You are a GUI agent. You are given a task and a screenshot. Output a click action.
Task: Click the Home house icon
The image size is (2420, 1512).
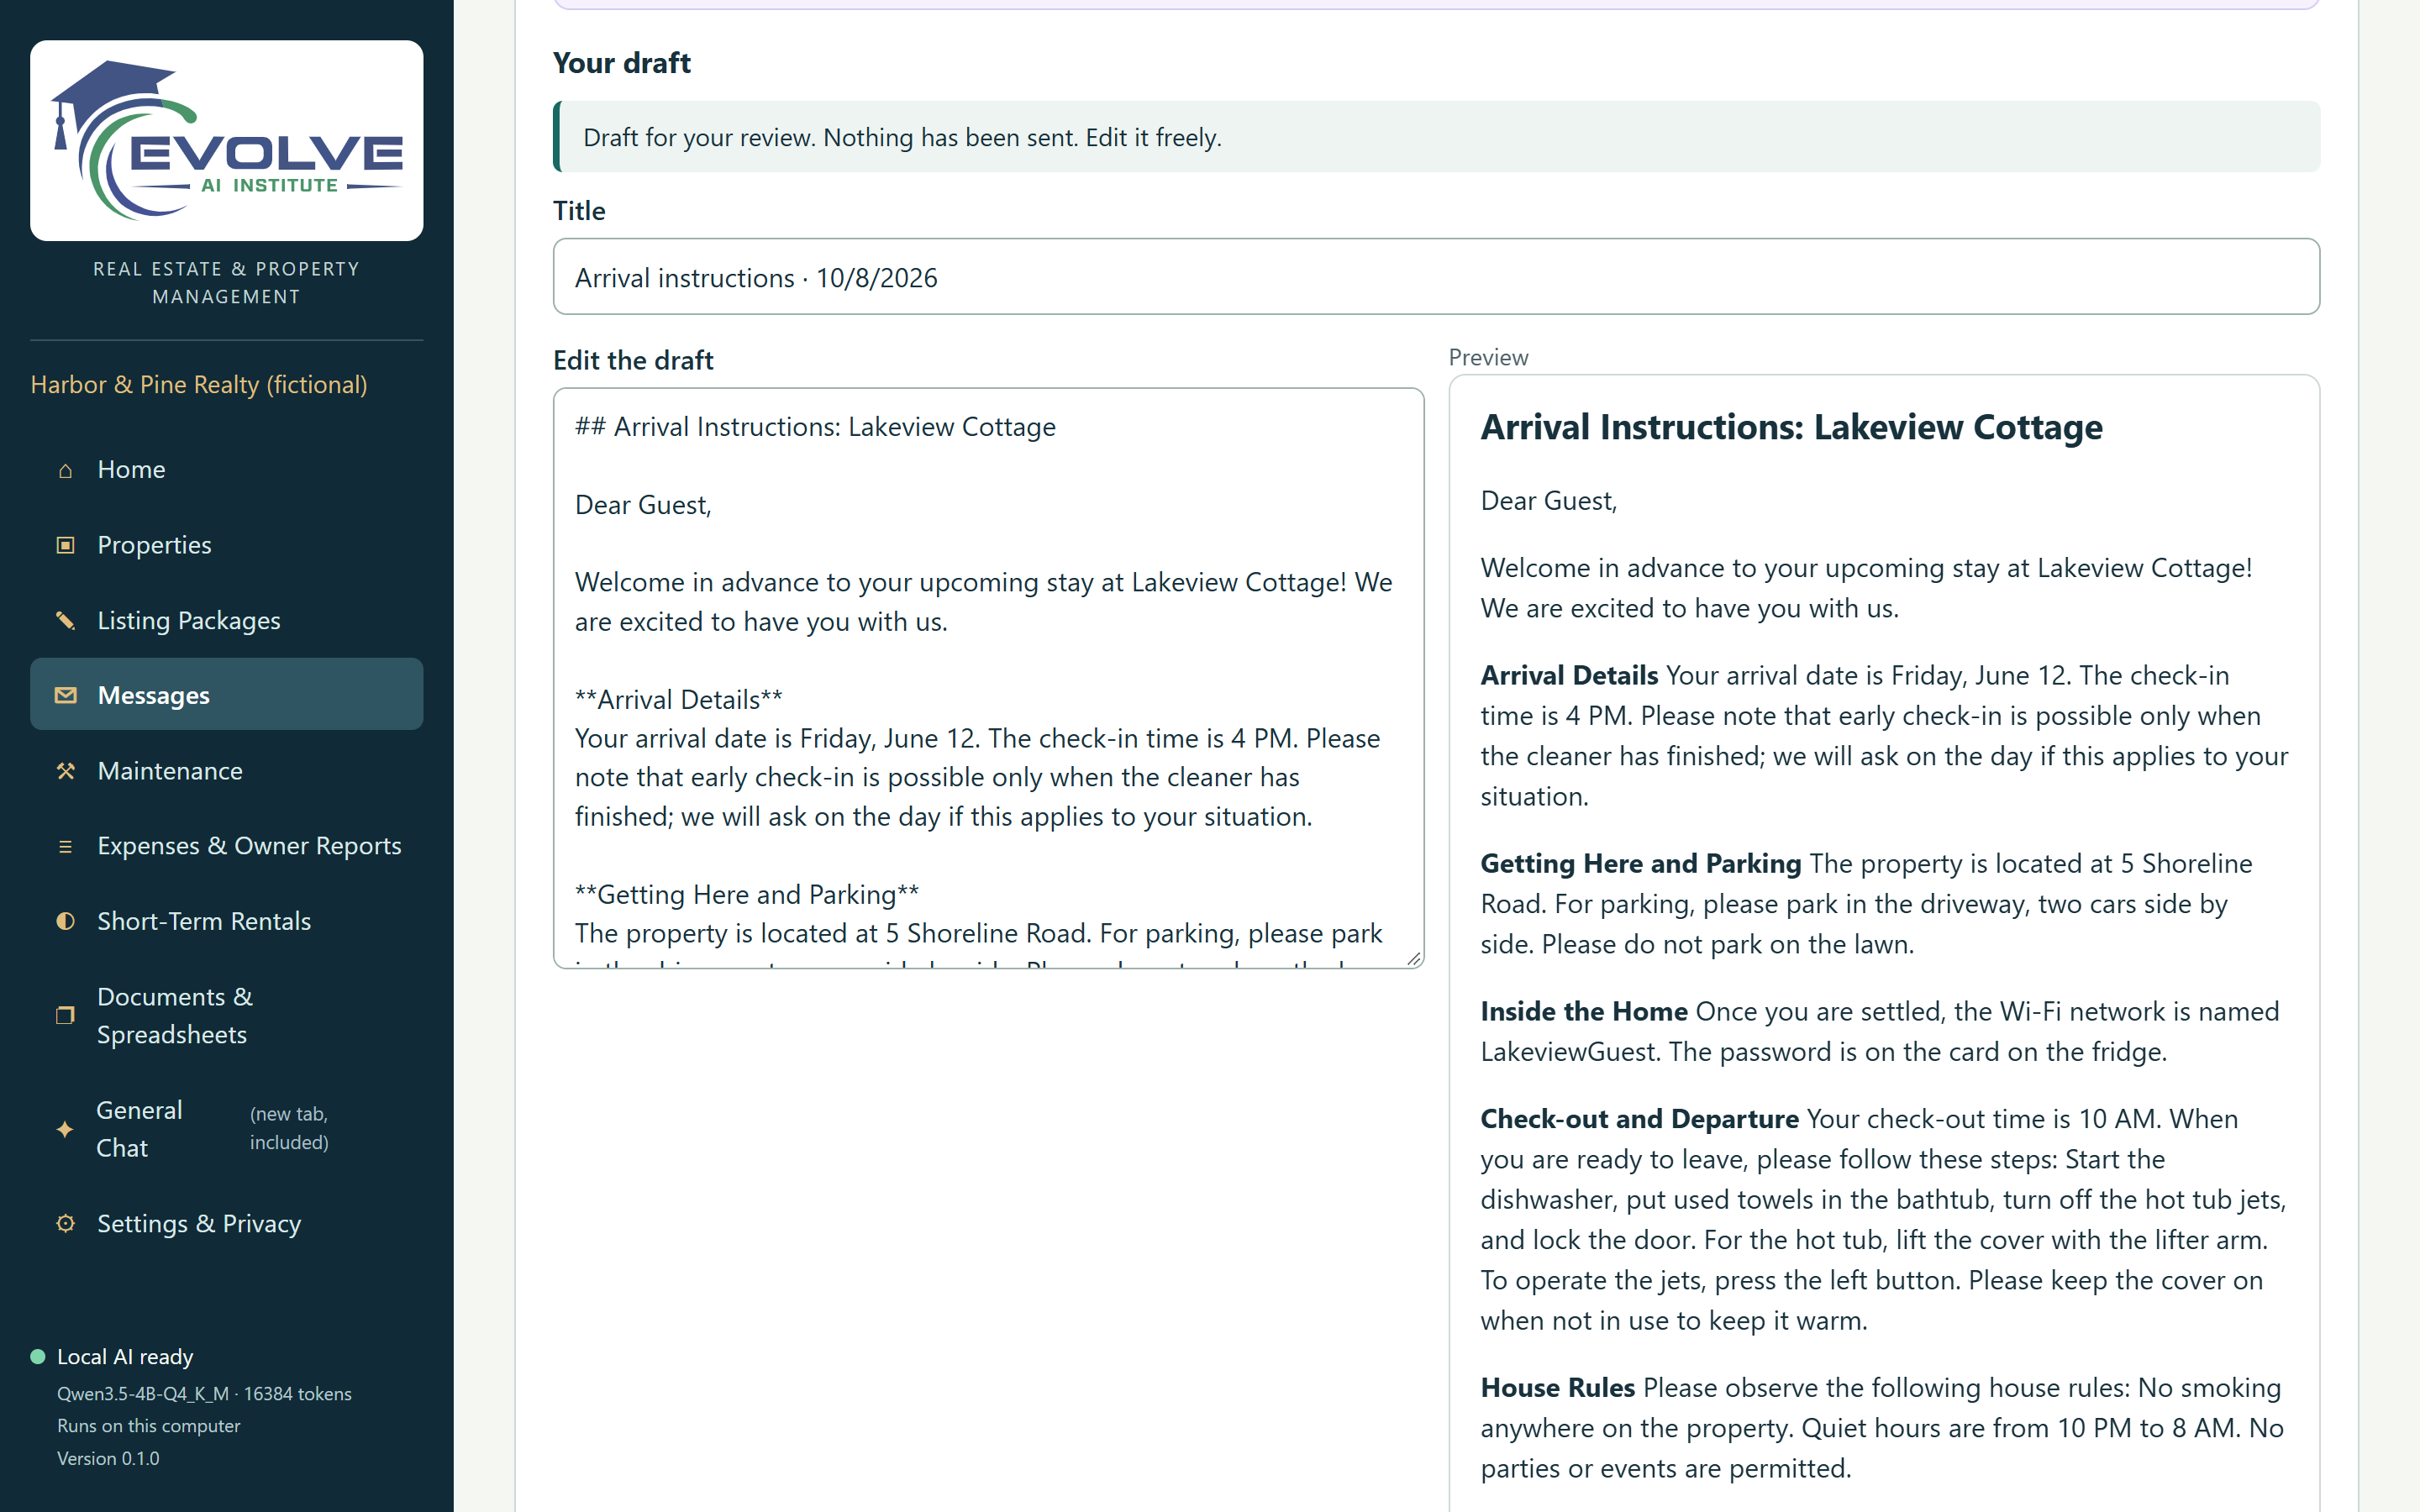click(65, 470)
